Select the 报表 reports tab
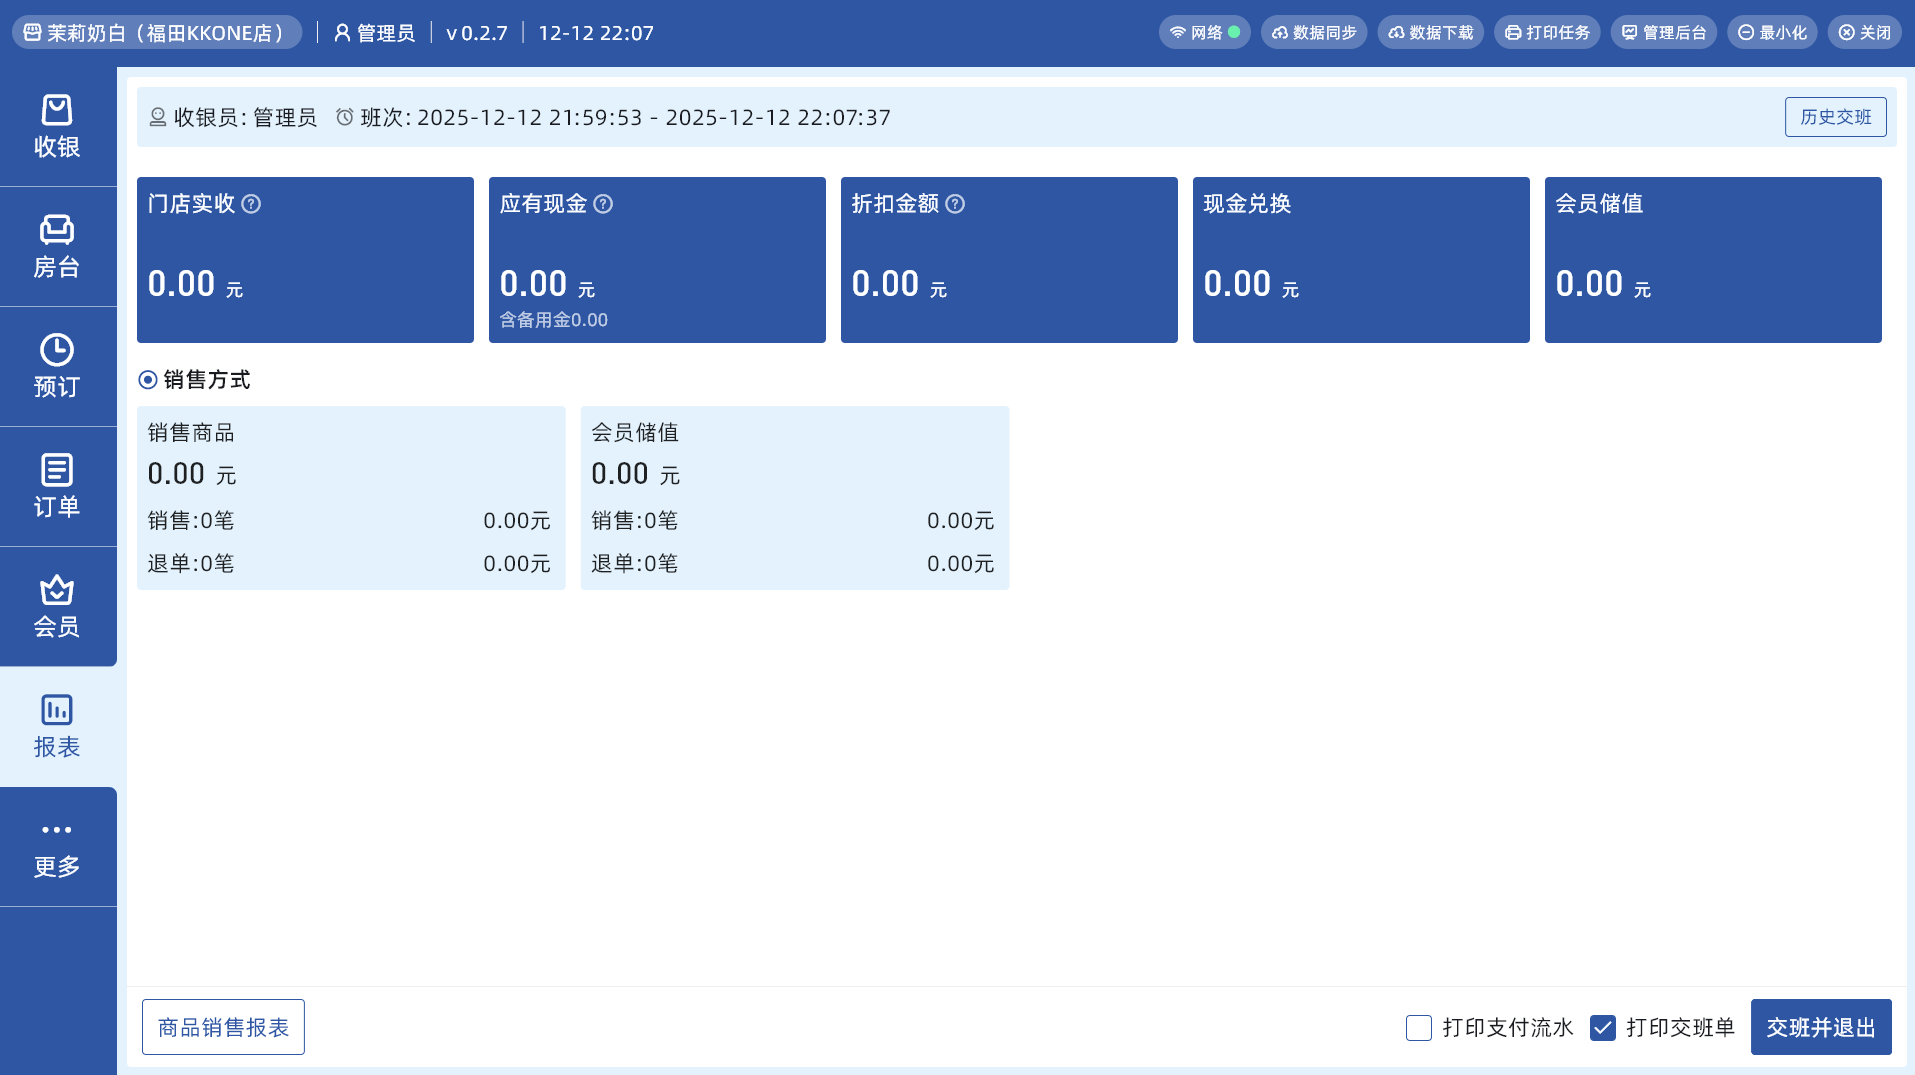The height and width of the screenshot is (1075, 1915). [x=57, y=726]
